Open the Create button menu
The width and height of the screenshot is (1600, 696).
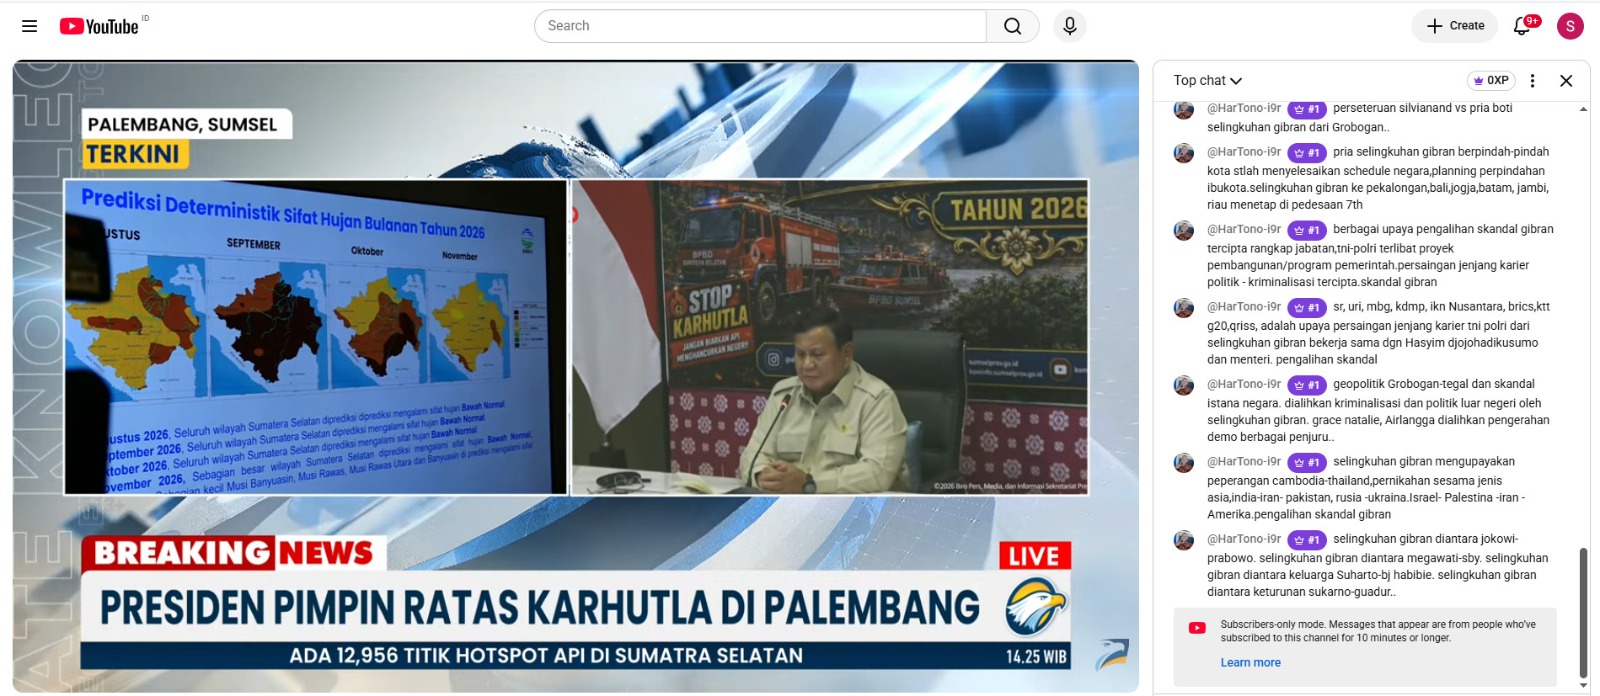[1454, 26]
